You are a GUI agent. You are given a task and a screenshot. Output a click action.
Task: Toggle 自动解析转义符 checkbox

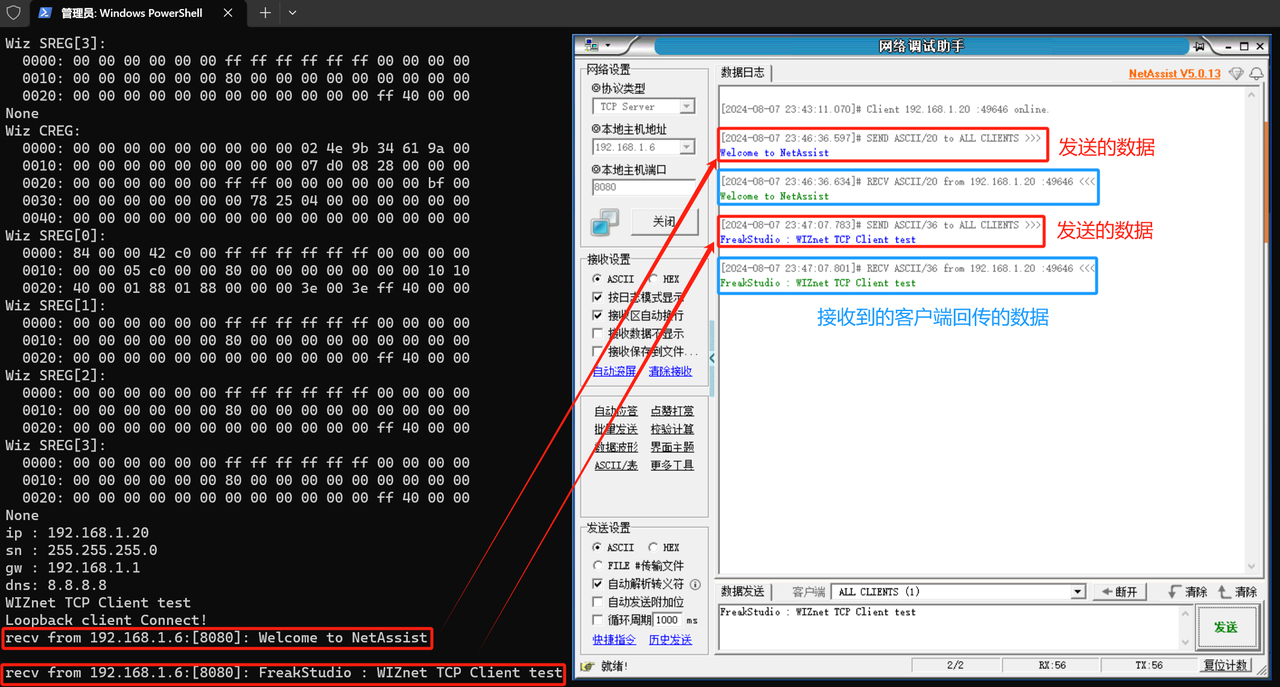click(598, 584)
